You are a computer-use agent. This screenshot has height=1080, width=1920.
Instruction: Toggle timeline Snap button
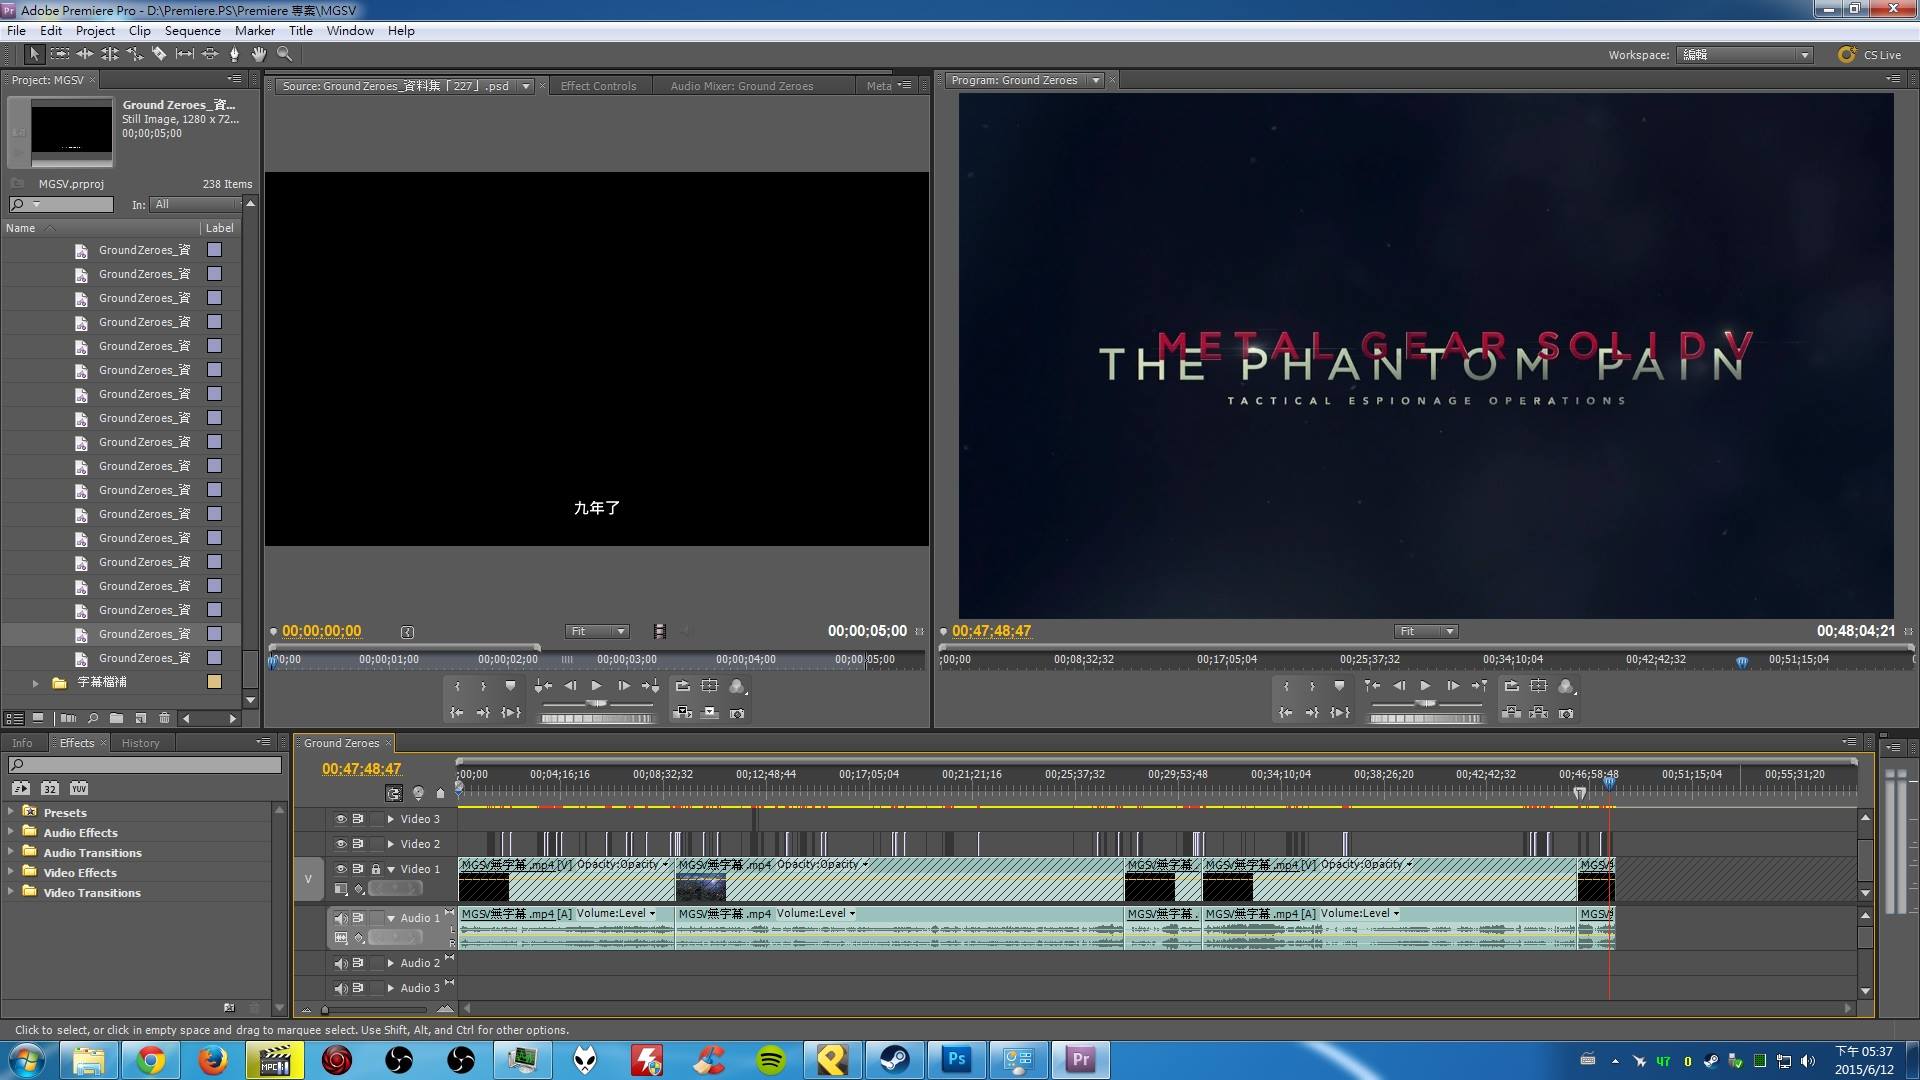point(394,793)
